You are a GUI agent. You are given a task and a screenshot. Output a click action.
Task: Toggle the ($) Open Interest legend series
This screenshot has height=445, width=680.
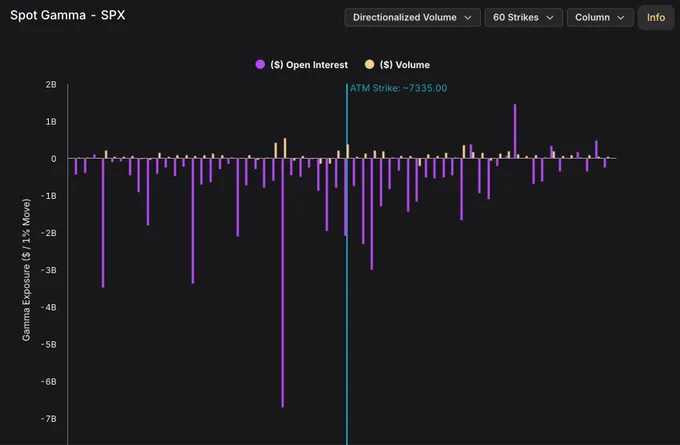tap(302, 65)
